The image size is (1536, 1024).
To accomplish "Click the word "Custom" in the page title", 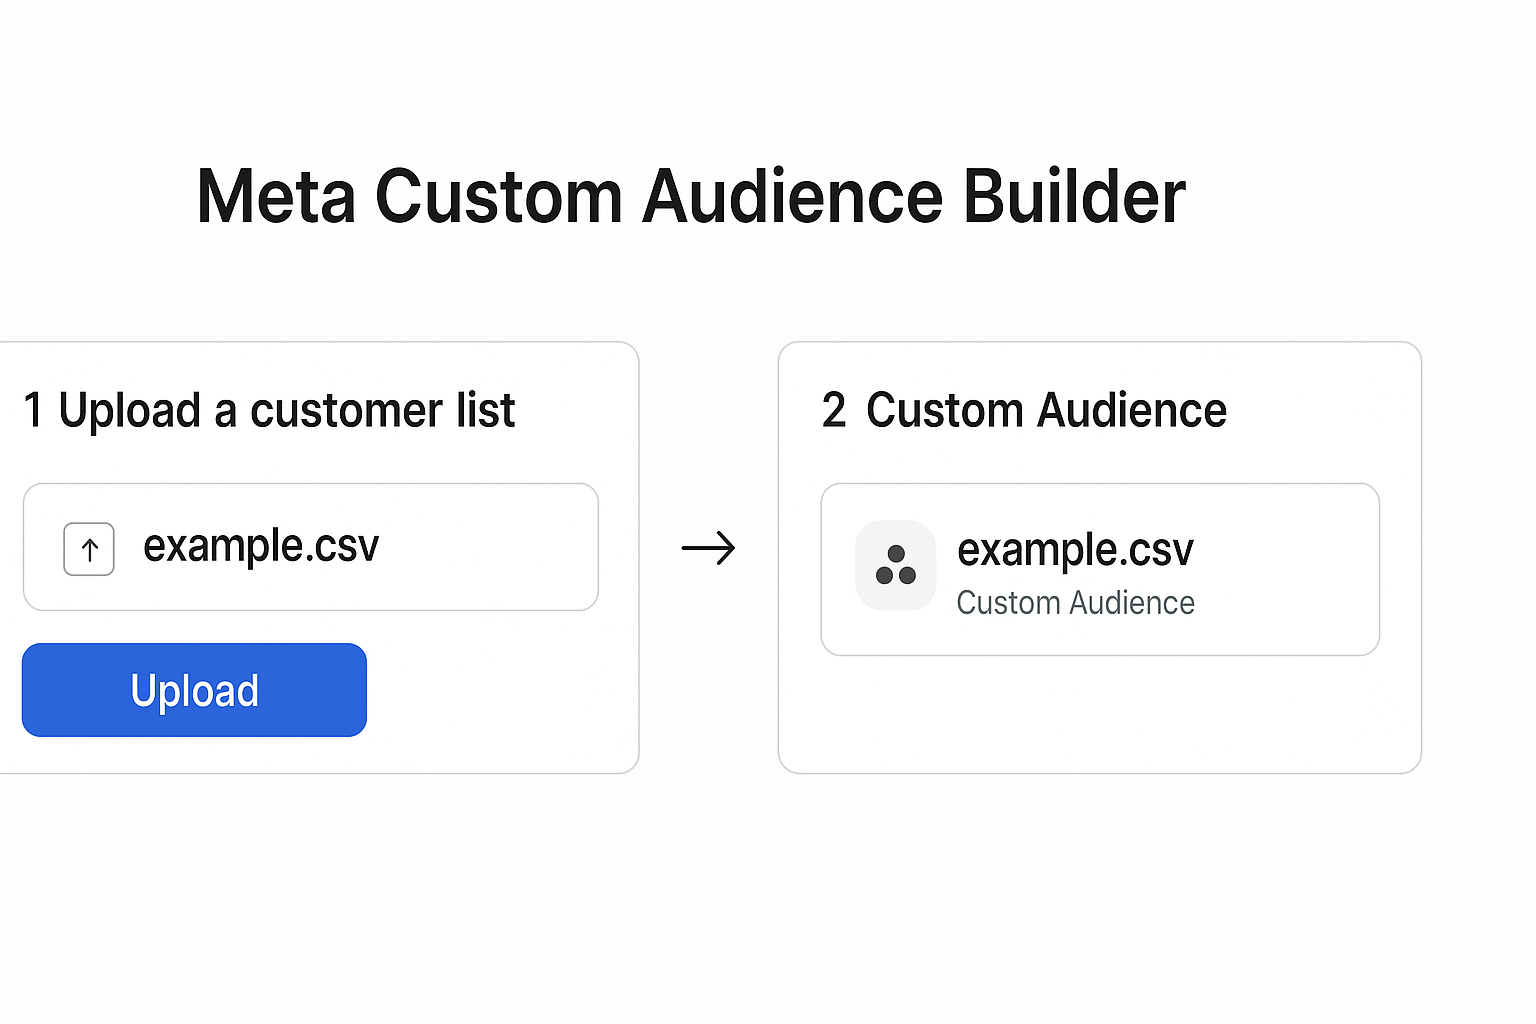I will point(499,196).
